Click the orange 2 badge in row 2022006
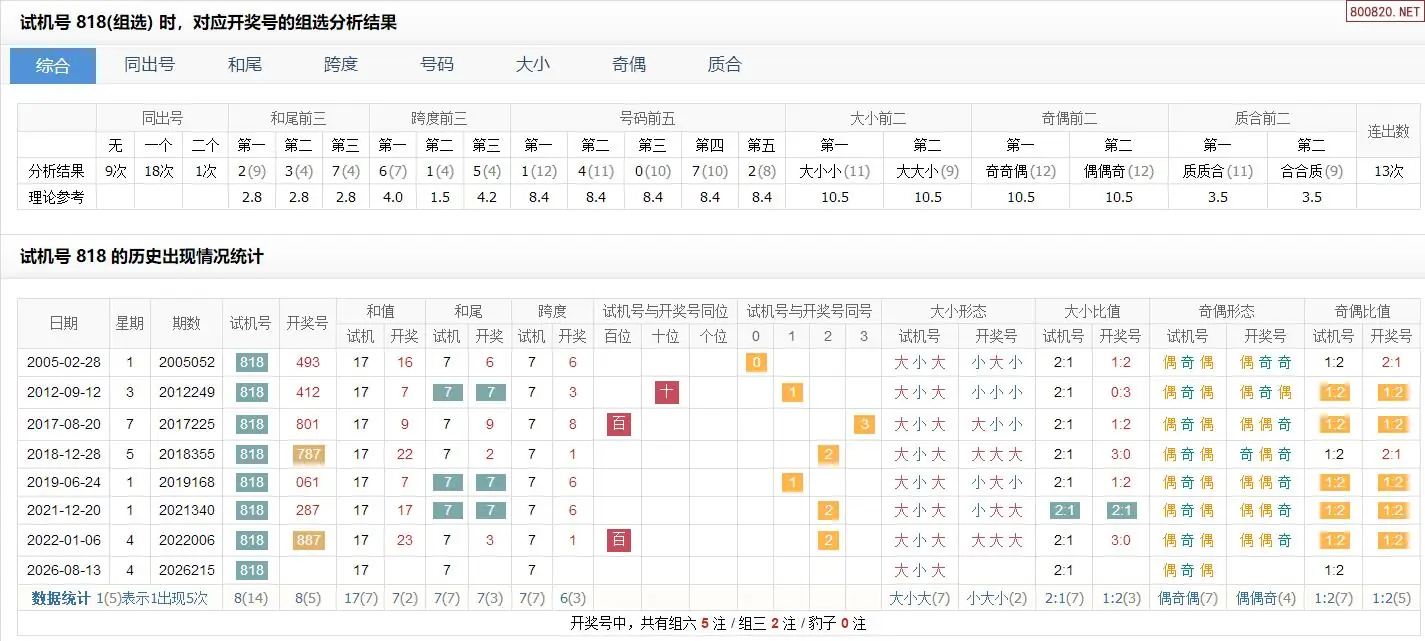Image resolution: width=1425 pixels, height=641 pixels. pyautogui.click(x=828, y=541)
